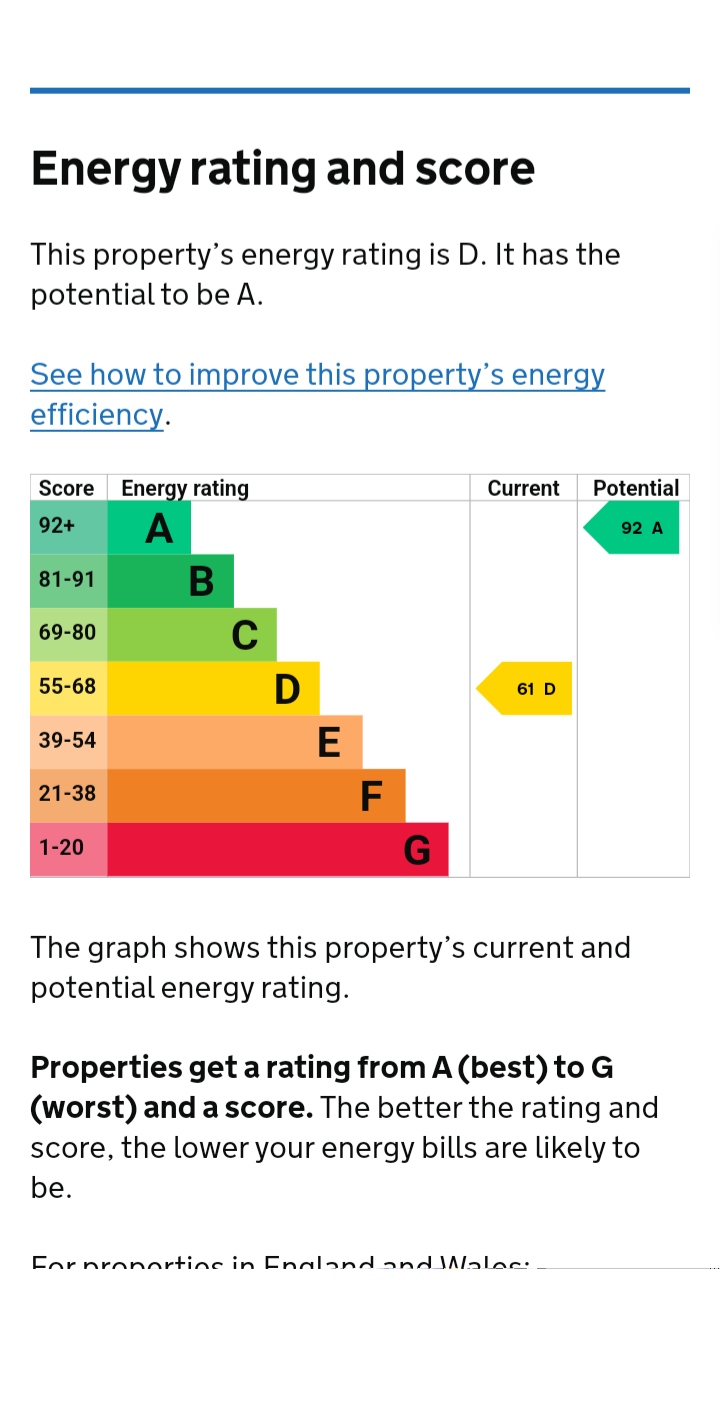The image size is (720, 1425).
Task: Select the dark orange F rating bar
Action: point(256,796)
